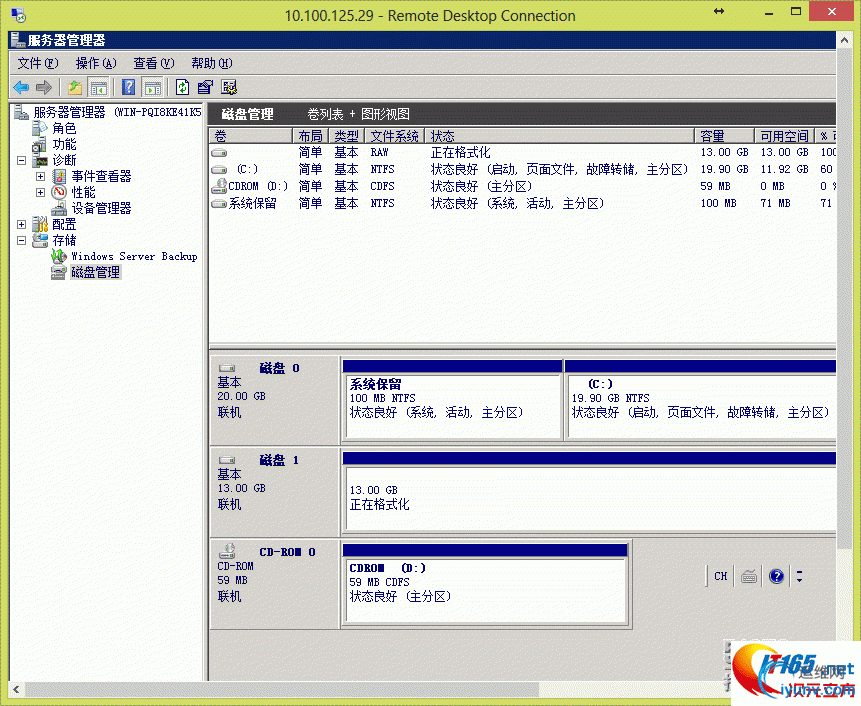
Task: Click the horizontal scrollbar left arrow
Action: tap(16, 690)
